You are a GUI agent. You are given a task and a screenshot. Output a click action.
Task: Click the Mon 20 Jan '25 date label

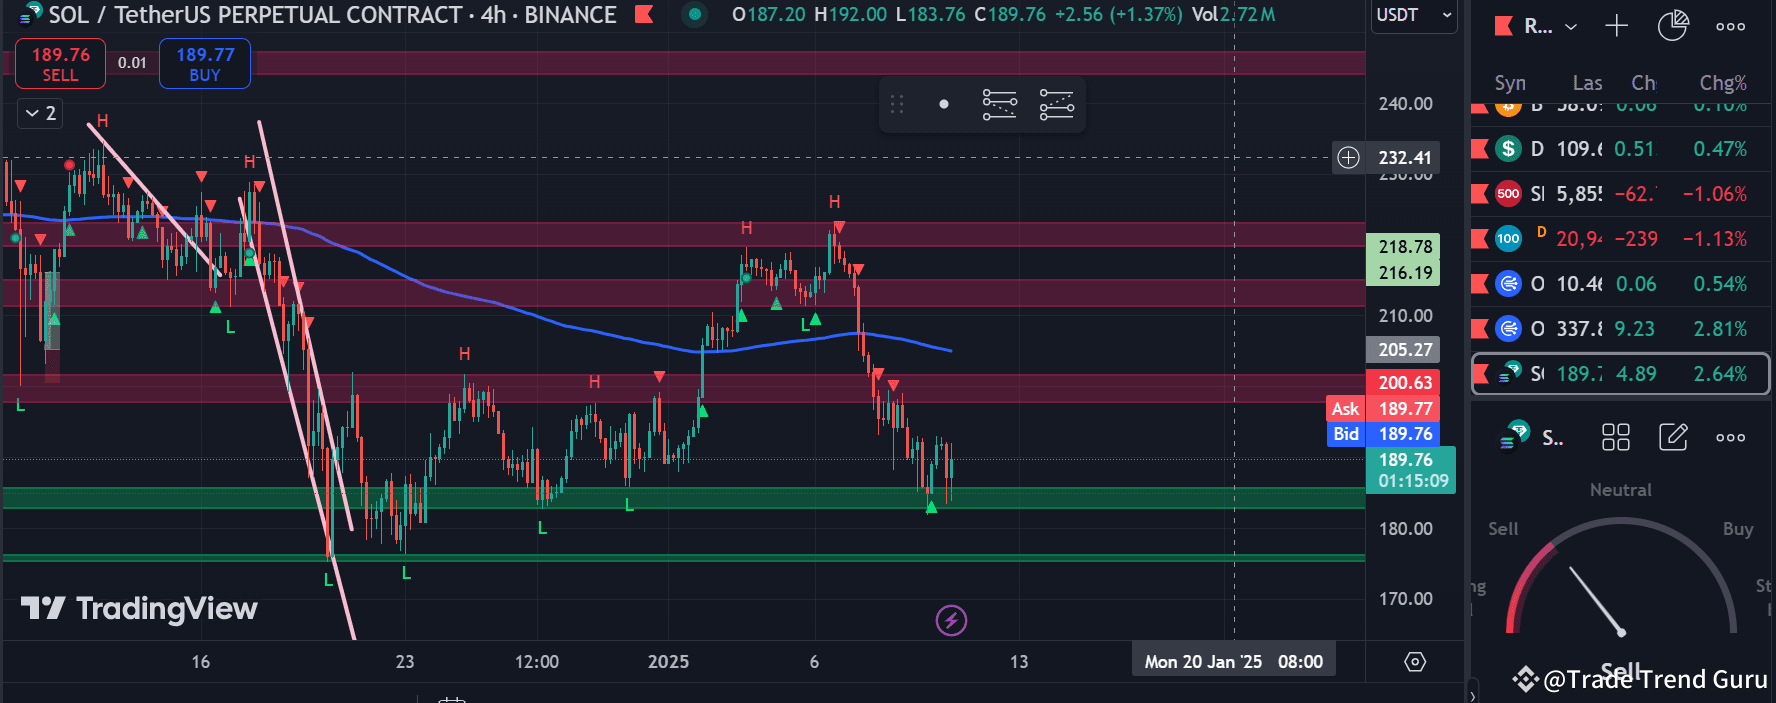(x=1233, y=662)
